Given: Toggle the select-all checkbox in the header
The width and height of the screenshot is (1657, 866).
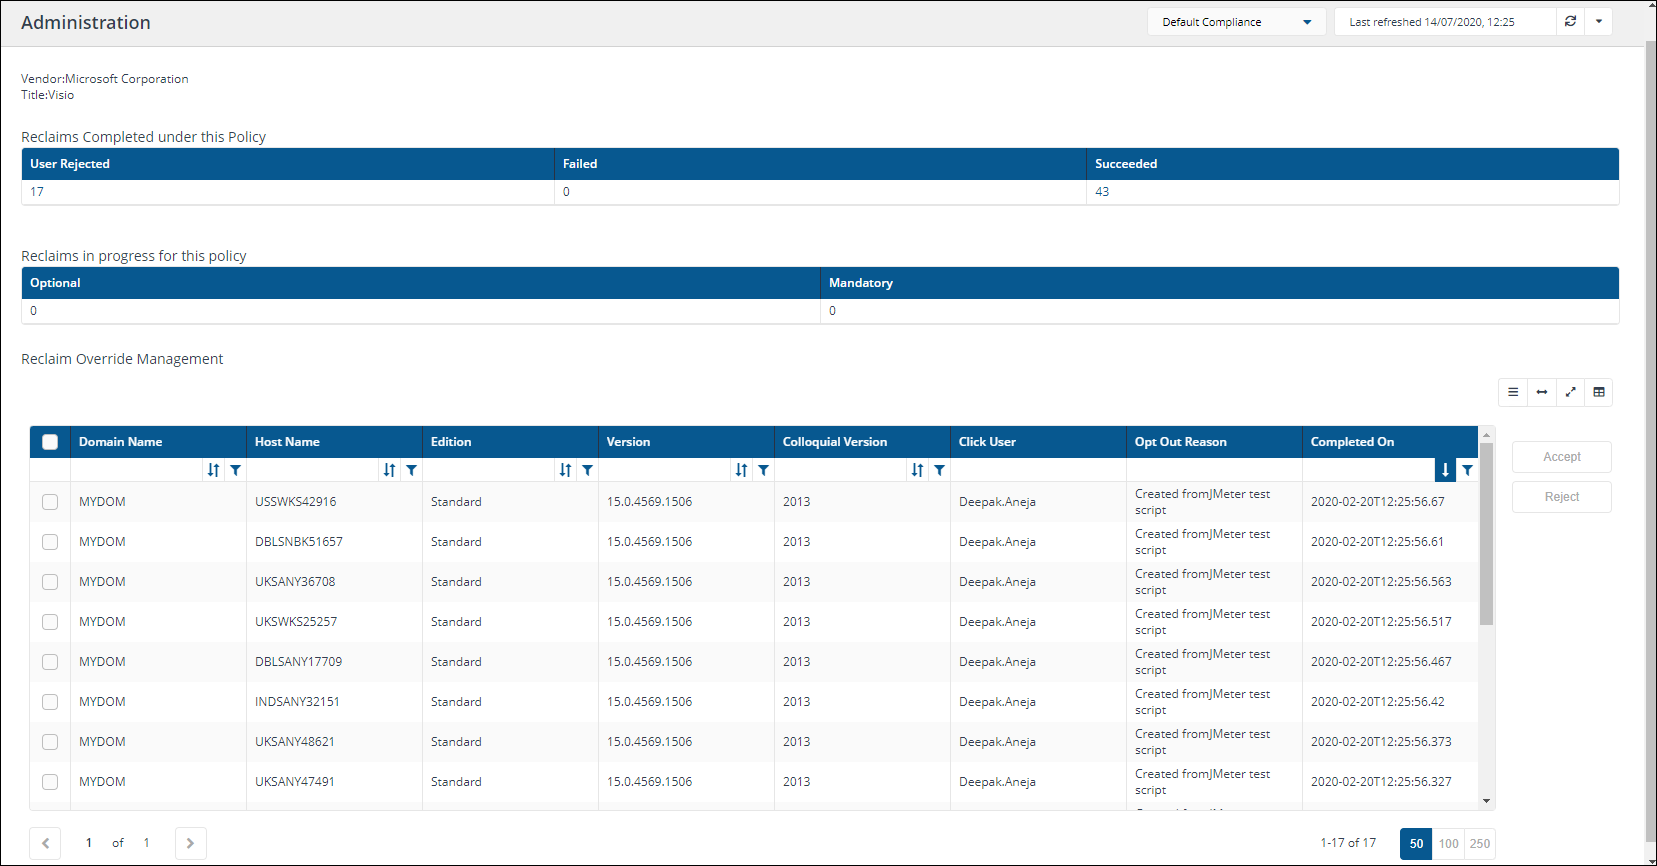Looking at the screenshot, I should tap(50, 442).
